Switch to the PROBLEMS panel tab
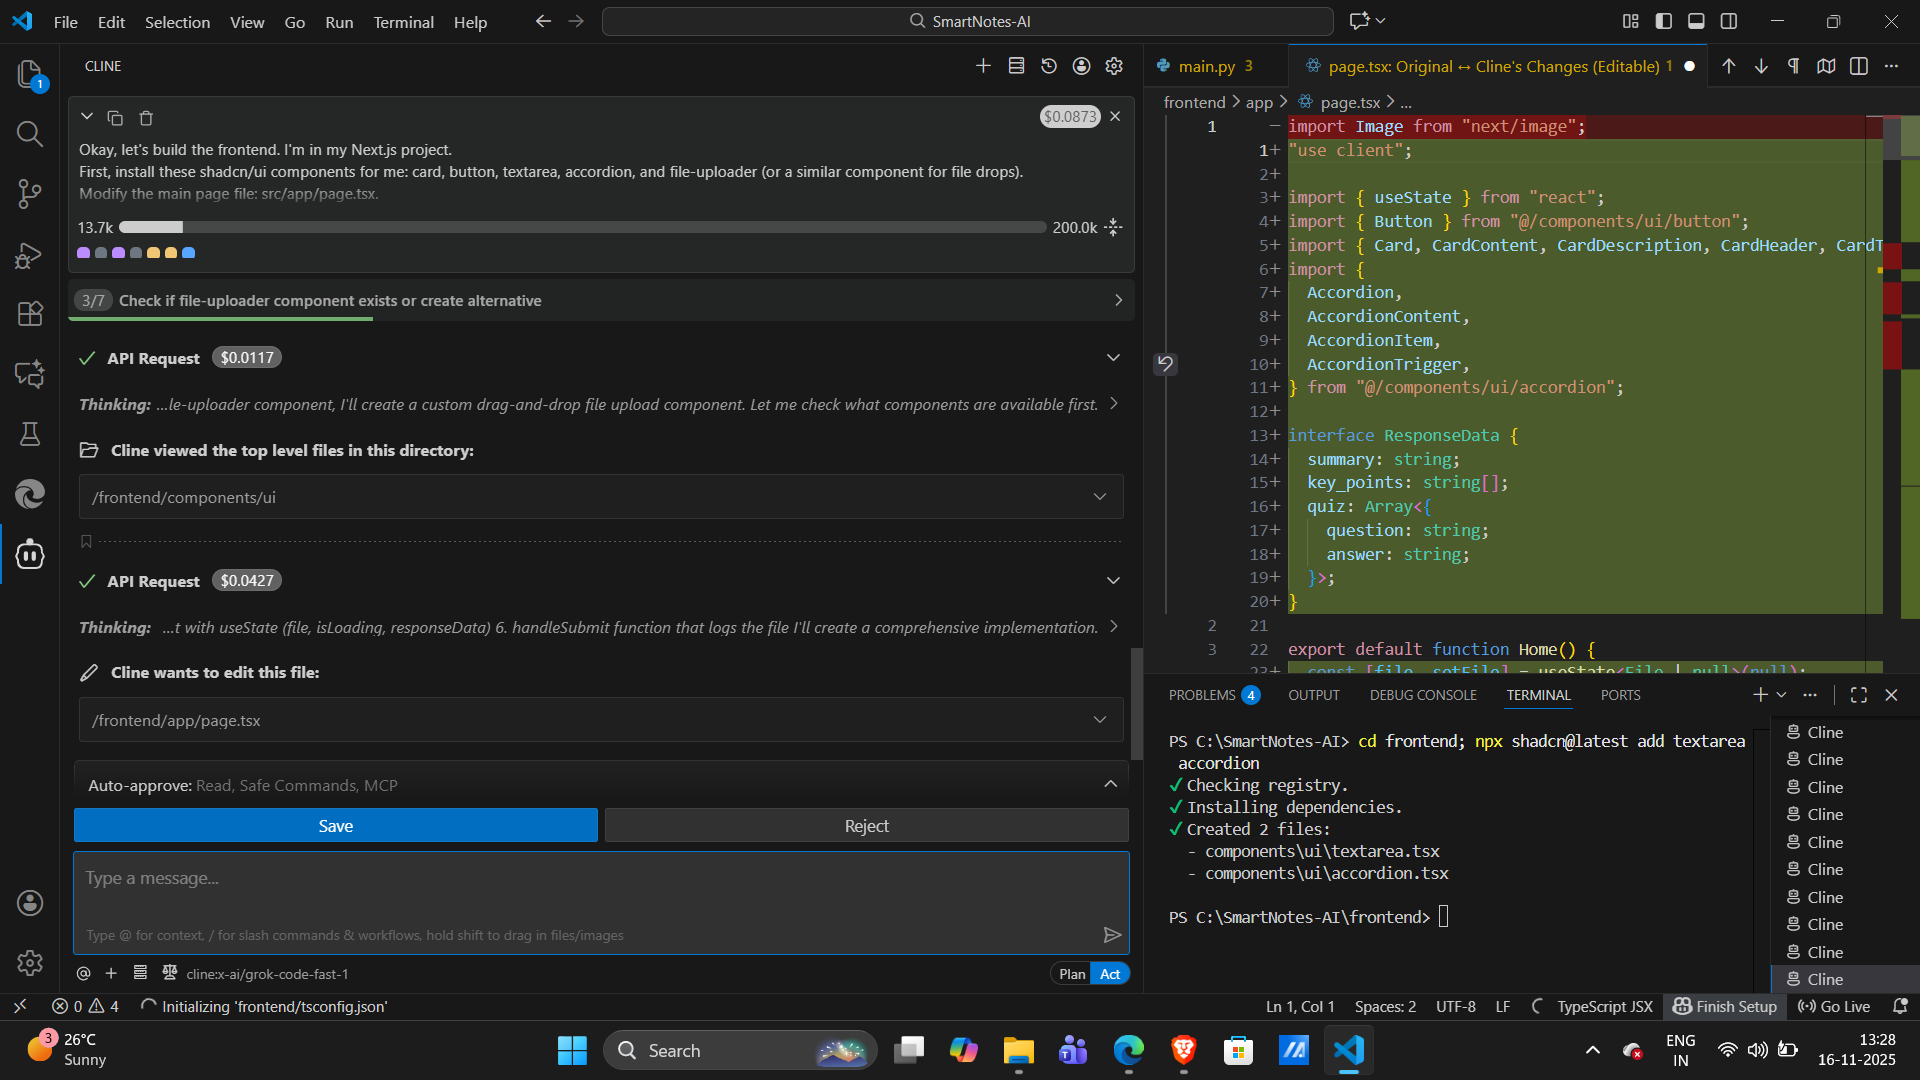The width and height of the screenshot is (1920, 1080). [1202, 695]
